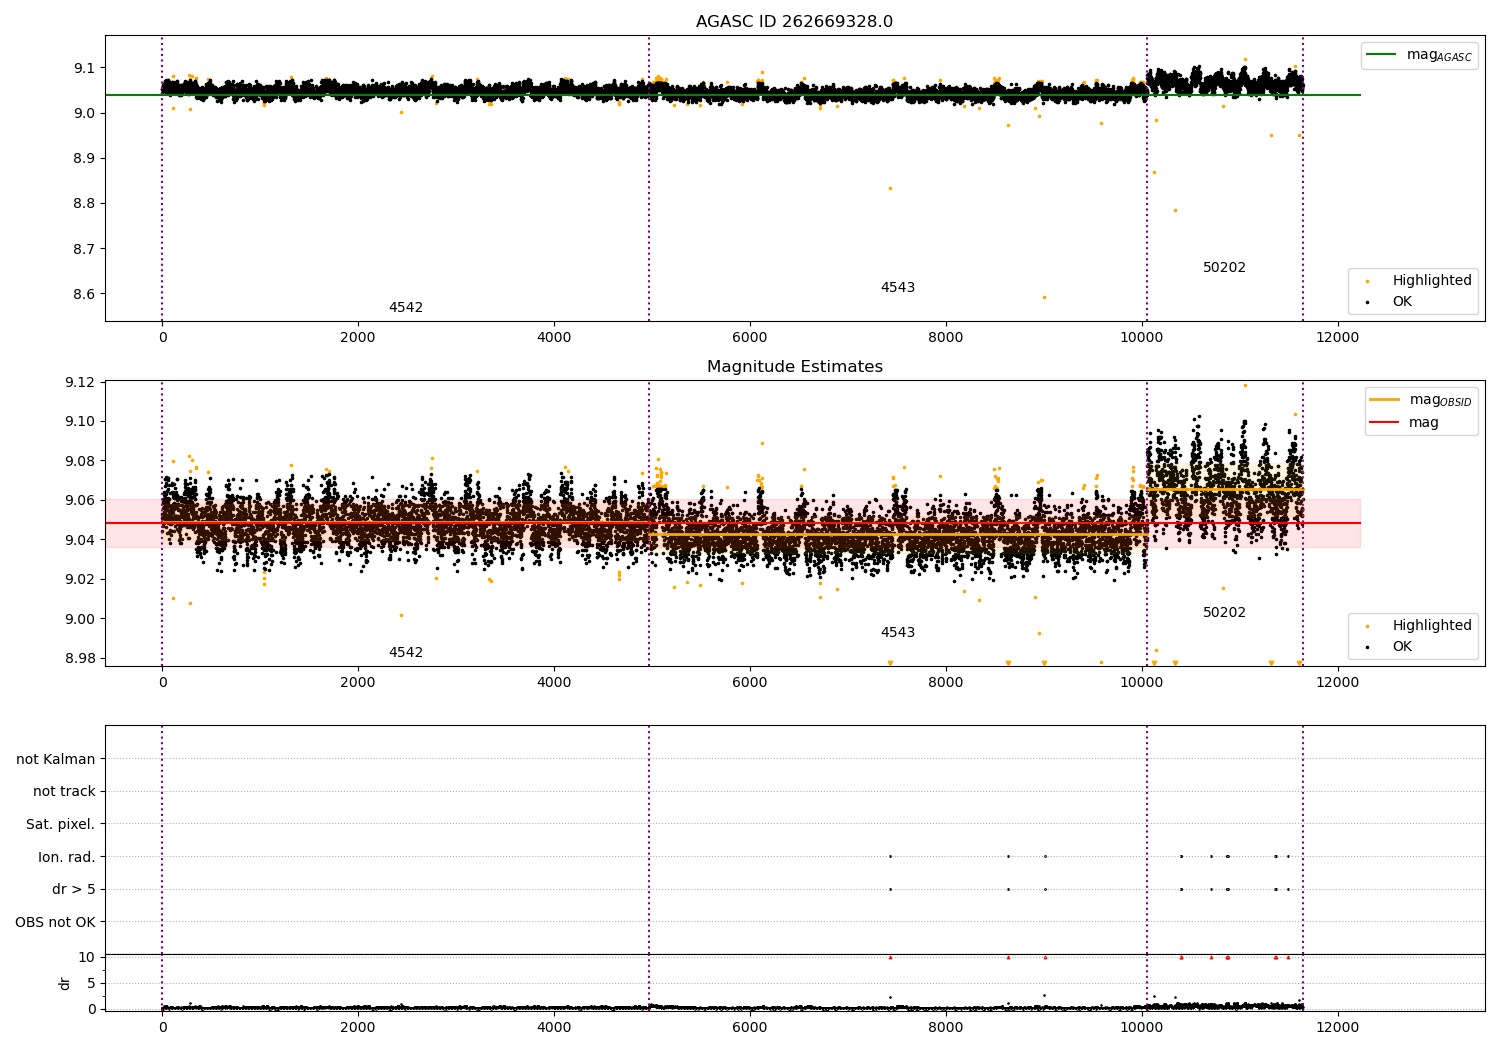Click the 4543 obsid label in top plot
Viewport: 1500px width, 1050px height.
pyautogui.click(x=898, y=288)
